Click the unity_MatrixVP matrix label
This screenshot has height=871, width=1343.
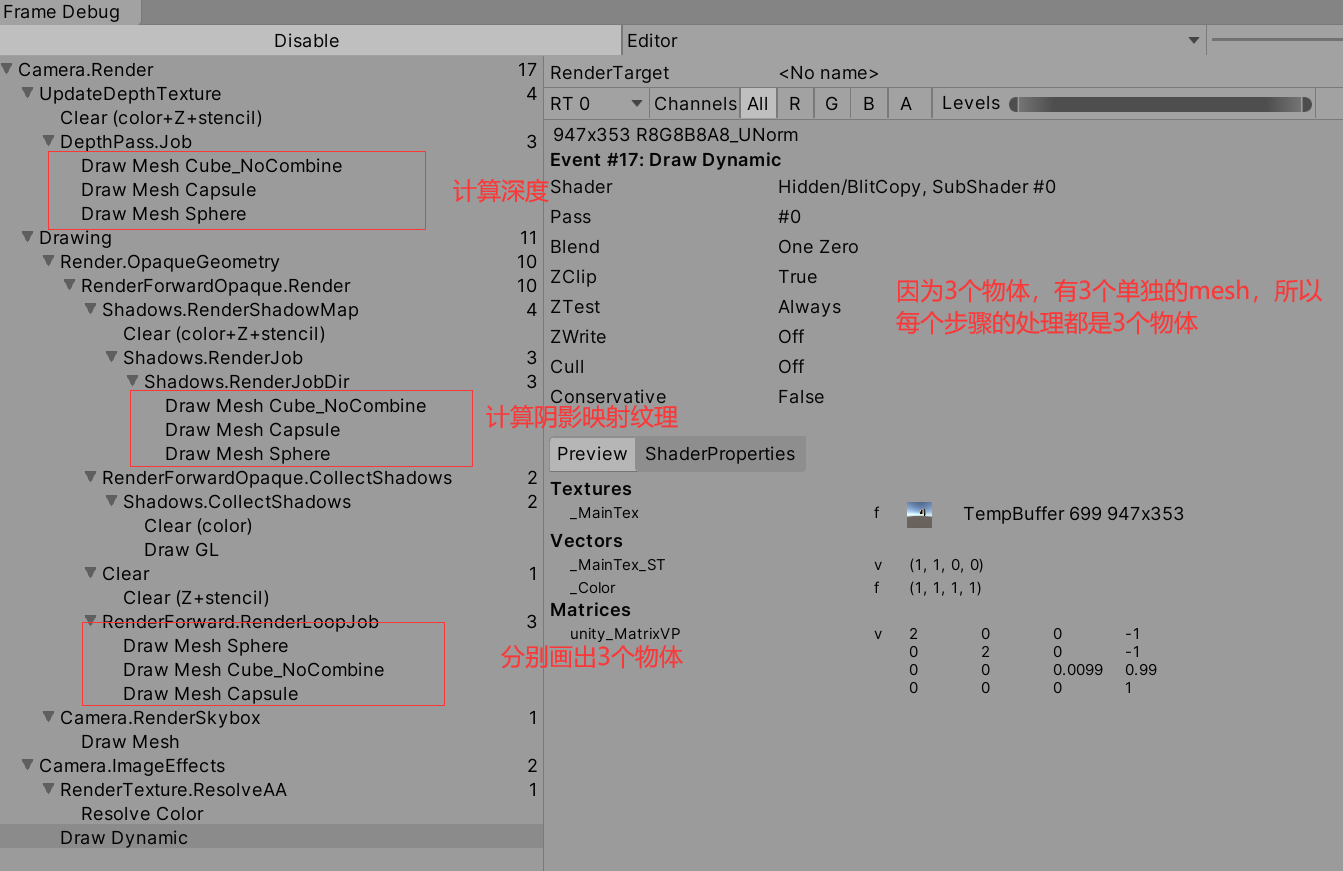point(625,634)
